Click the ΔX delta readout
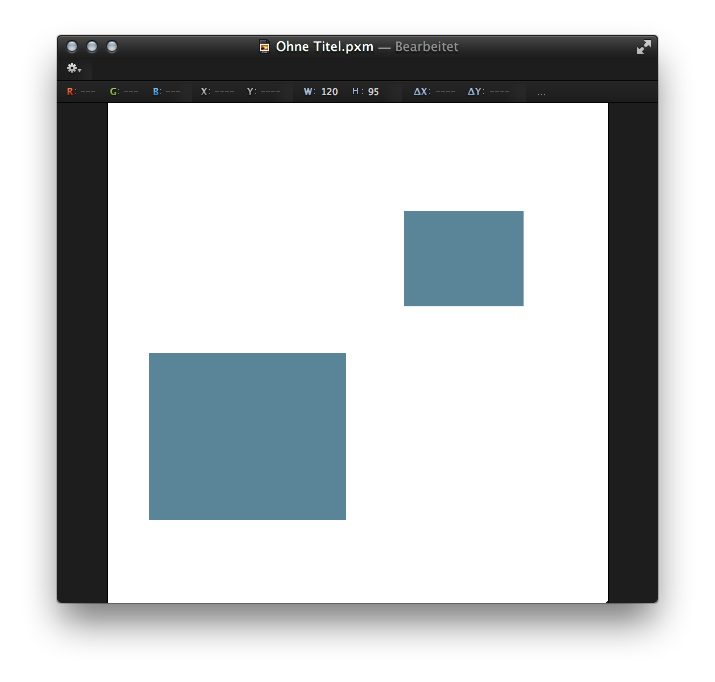Screen dimensions: 715x682 point(434,92)
